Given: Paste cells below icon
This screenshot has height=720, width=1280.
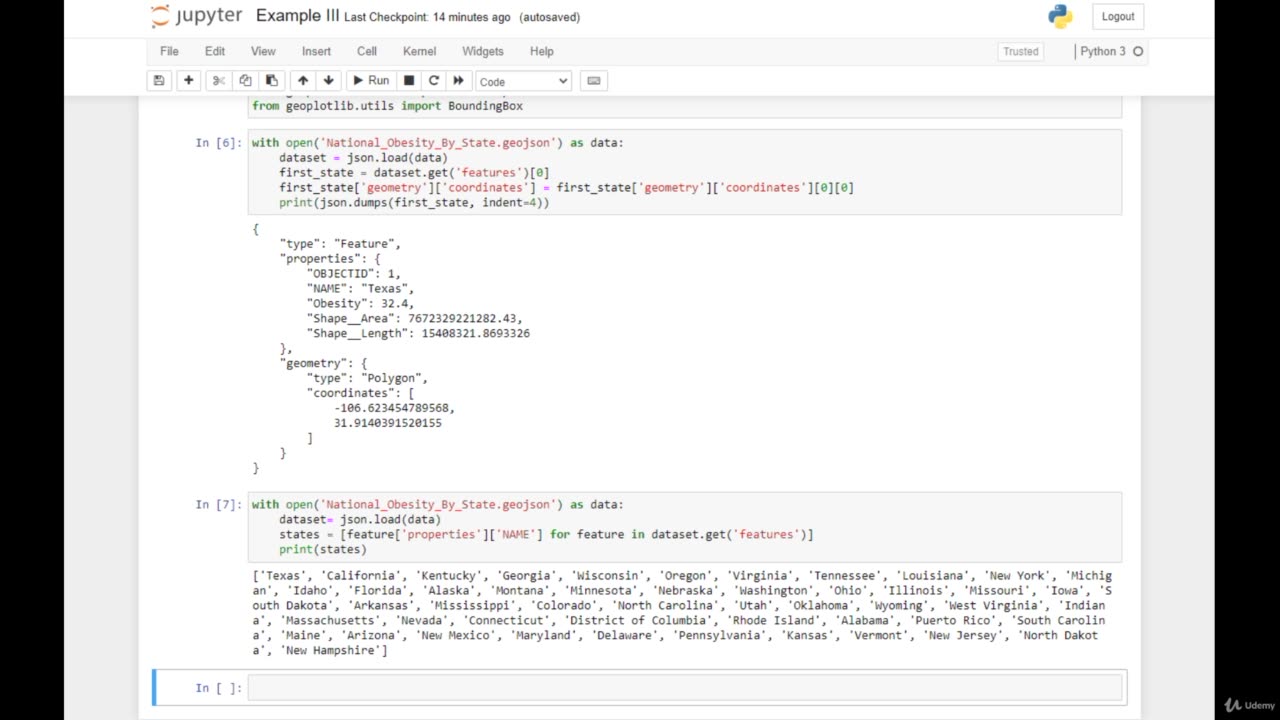Looking at the screenshot, I should [271, 81].
